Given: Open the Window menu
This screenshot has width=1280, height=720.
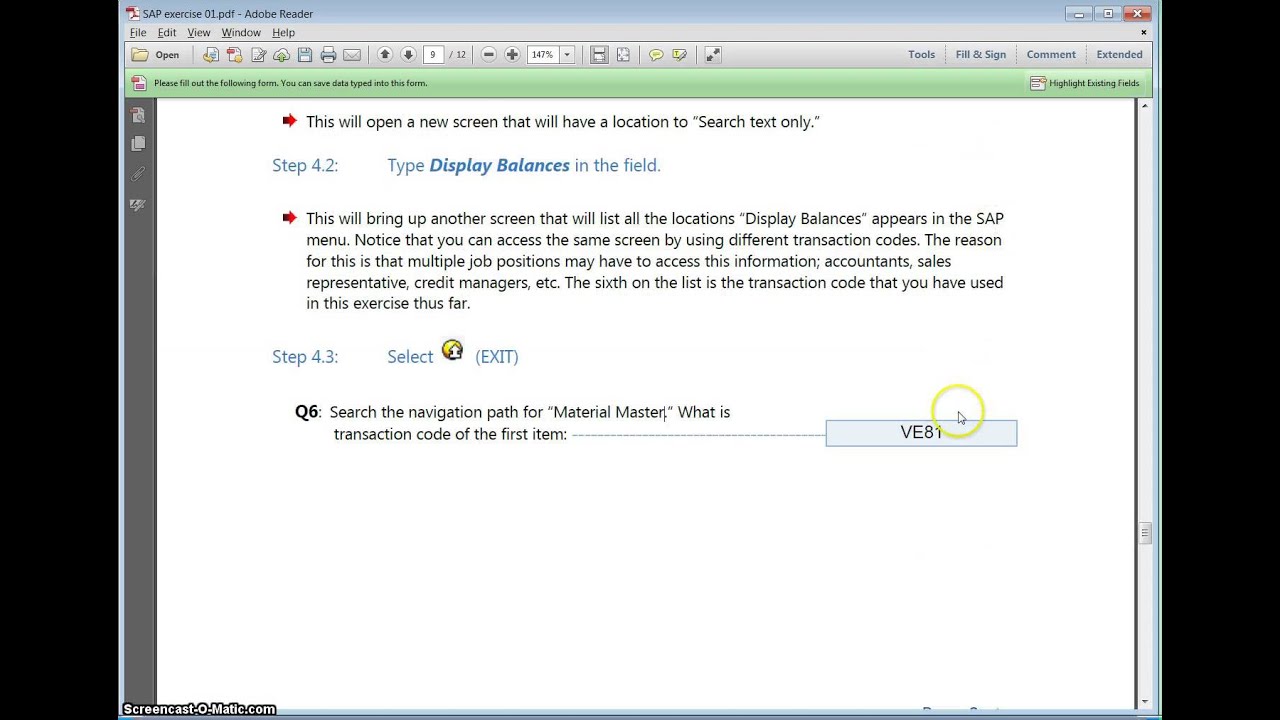Looking at the screenshot, I should pyautogui.click(x=241, y=33).
